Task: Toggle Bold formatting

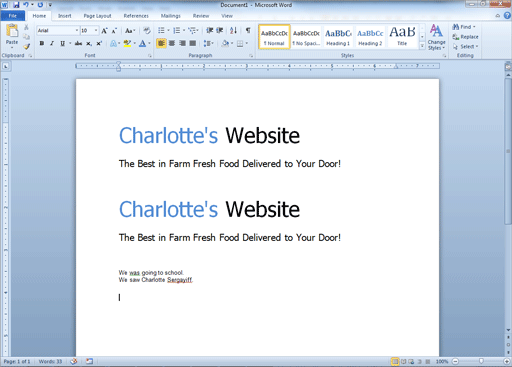Action: tap(42, 43)
